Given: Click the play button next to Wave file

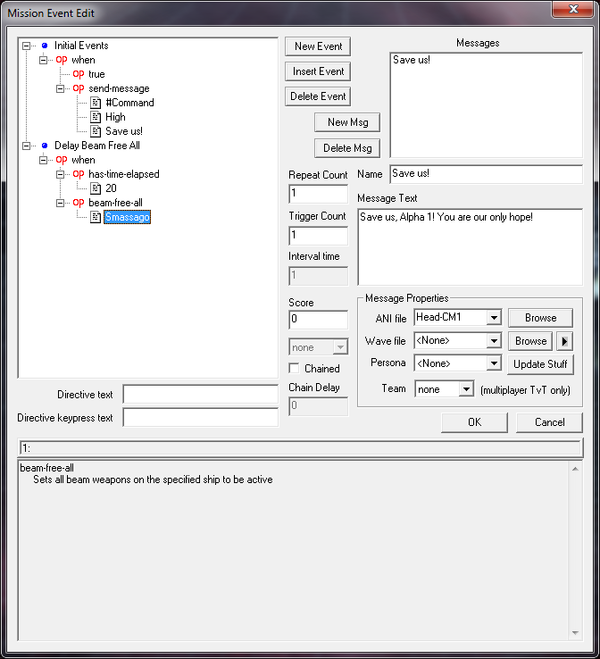Looking at the screenshot, I should coord(565,341).
